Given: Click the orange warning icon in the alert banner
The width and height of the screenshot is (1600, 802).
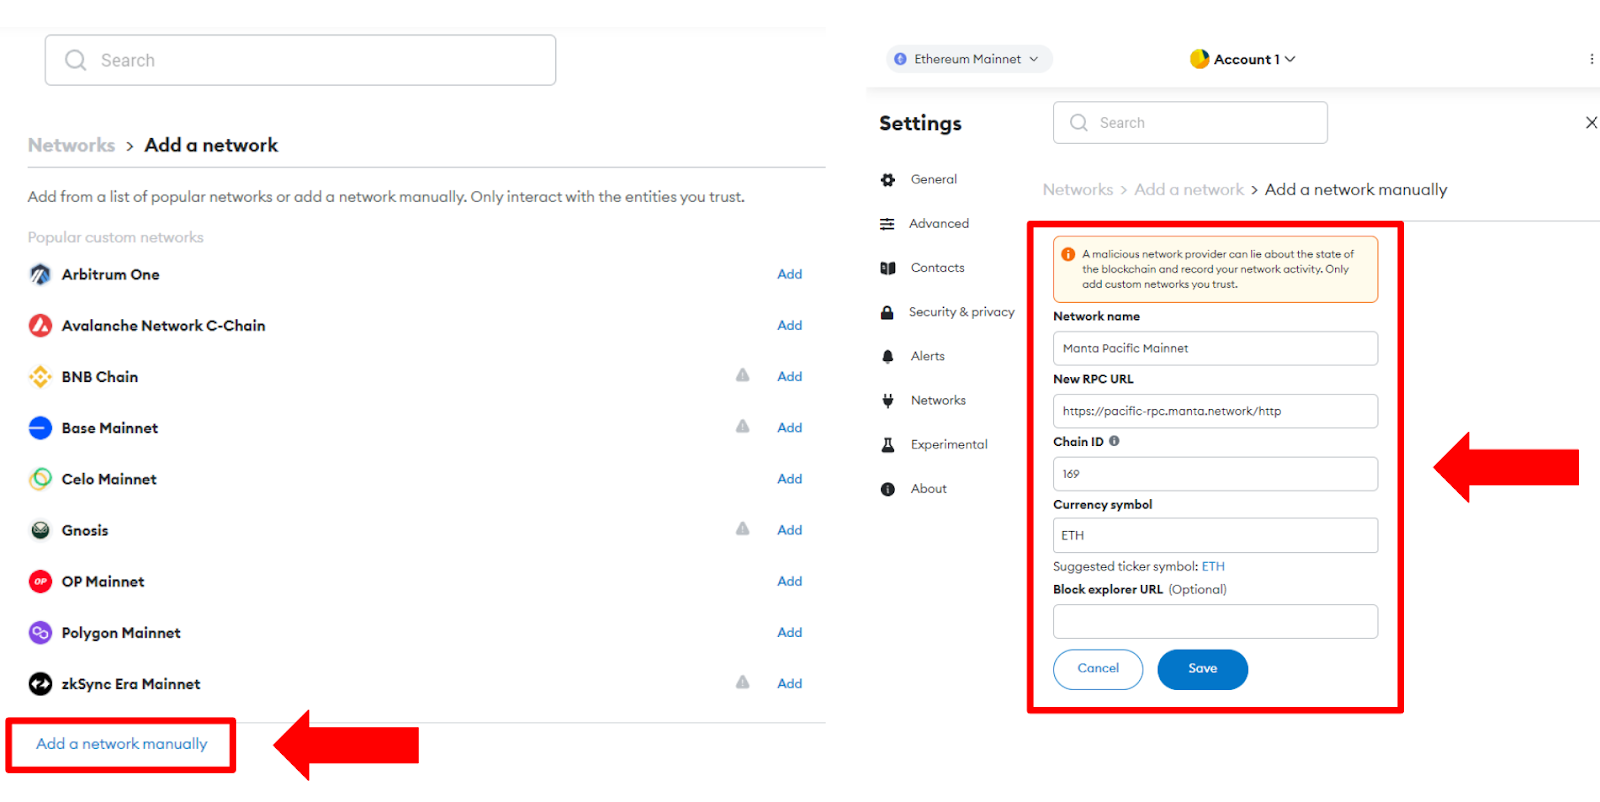Looking at the screenshot, I should 1068,254.
